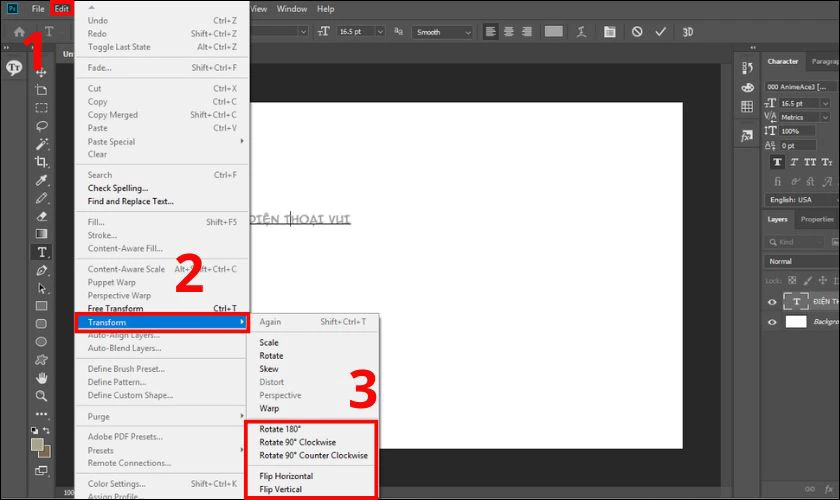840x500 pixels.
Task: Select the Pen tool
Action: (x=41, y=270)
